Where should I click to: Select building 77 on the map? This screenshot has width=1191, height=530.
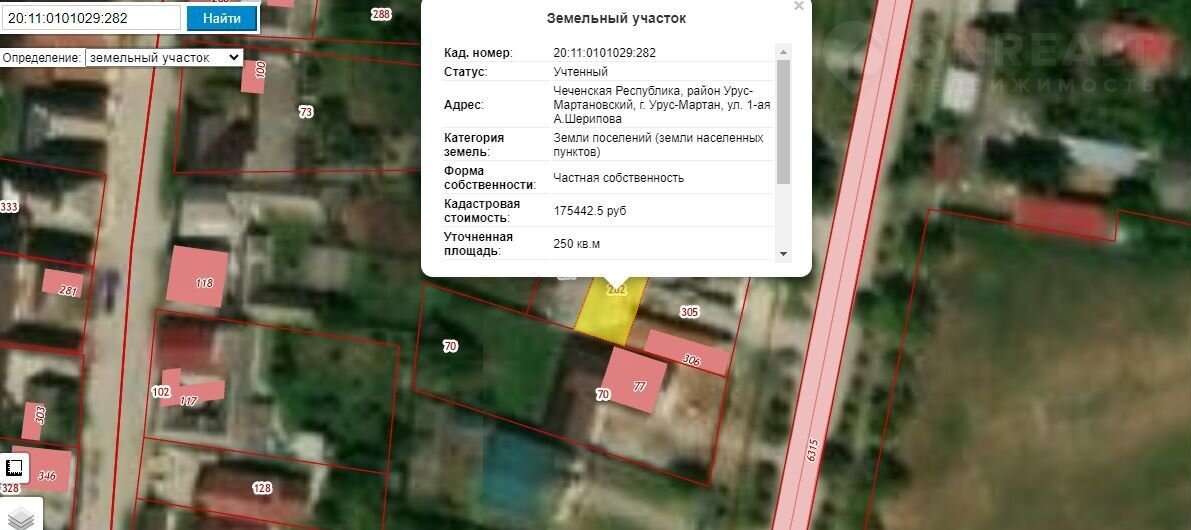pos(633,381)
